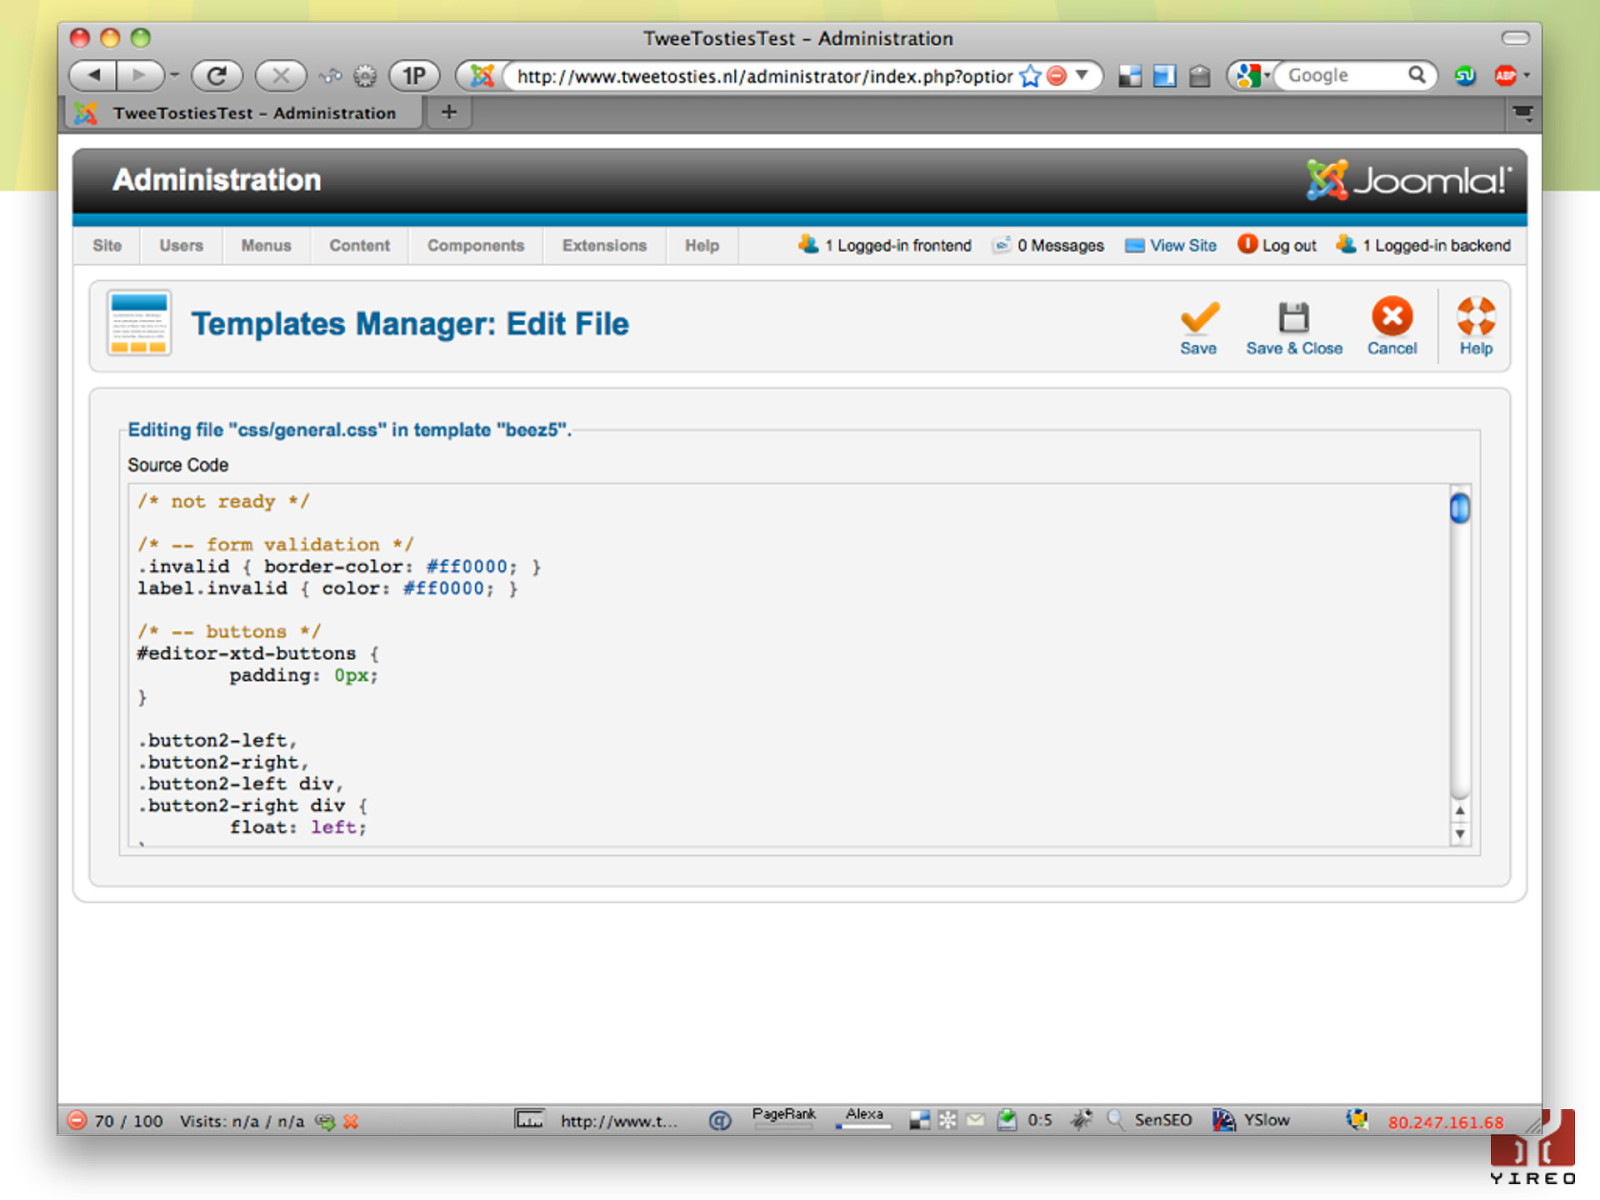The height and width of the screenshot is (1200, 1600).
Task: Click the View Site link
Action: [x=1171, y=245]
